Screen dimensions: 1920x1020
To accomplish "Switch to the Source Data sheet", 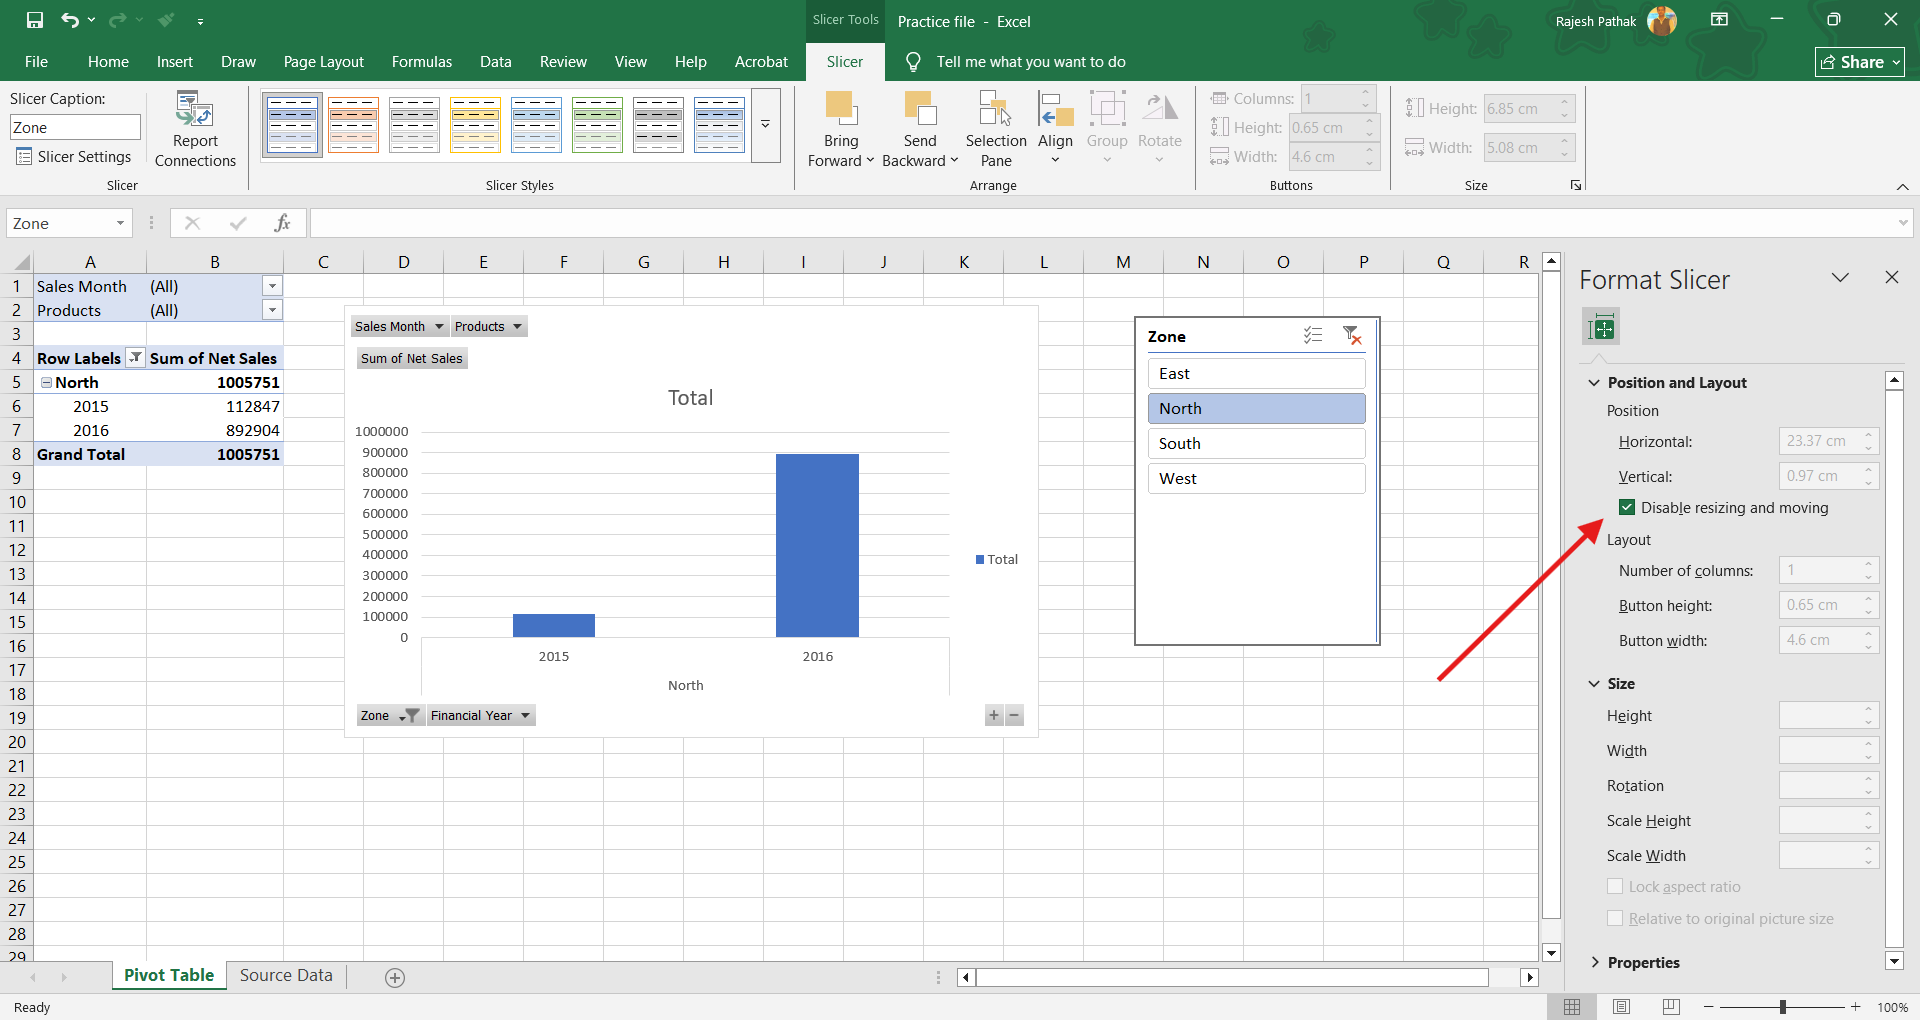I will click(286, 976).
